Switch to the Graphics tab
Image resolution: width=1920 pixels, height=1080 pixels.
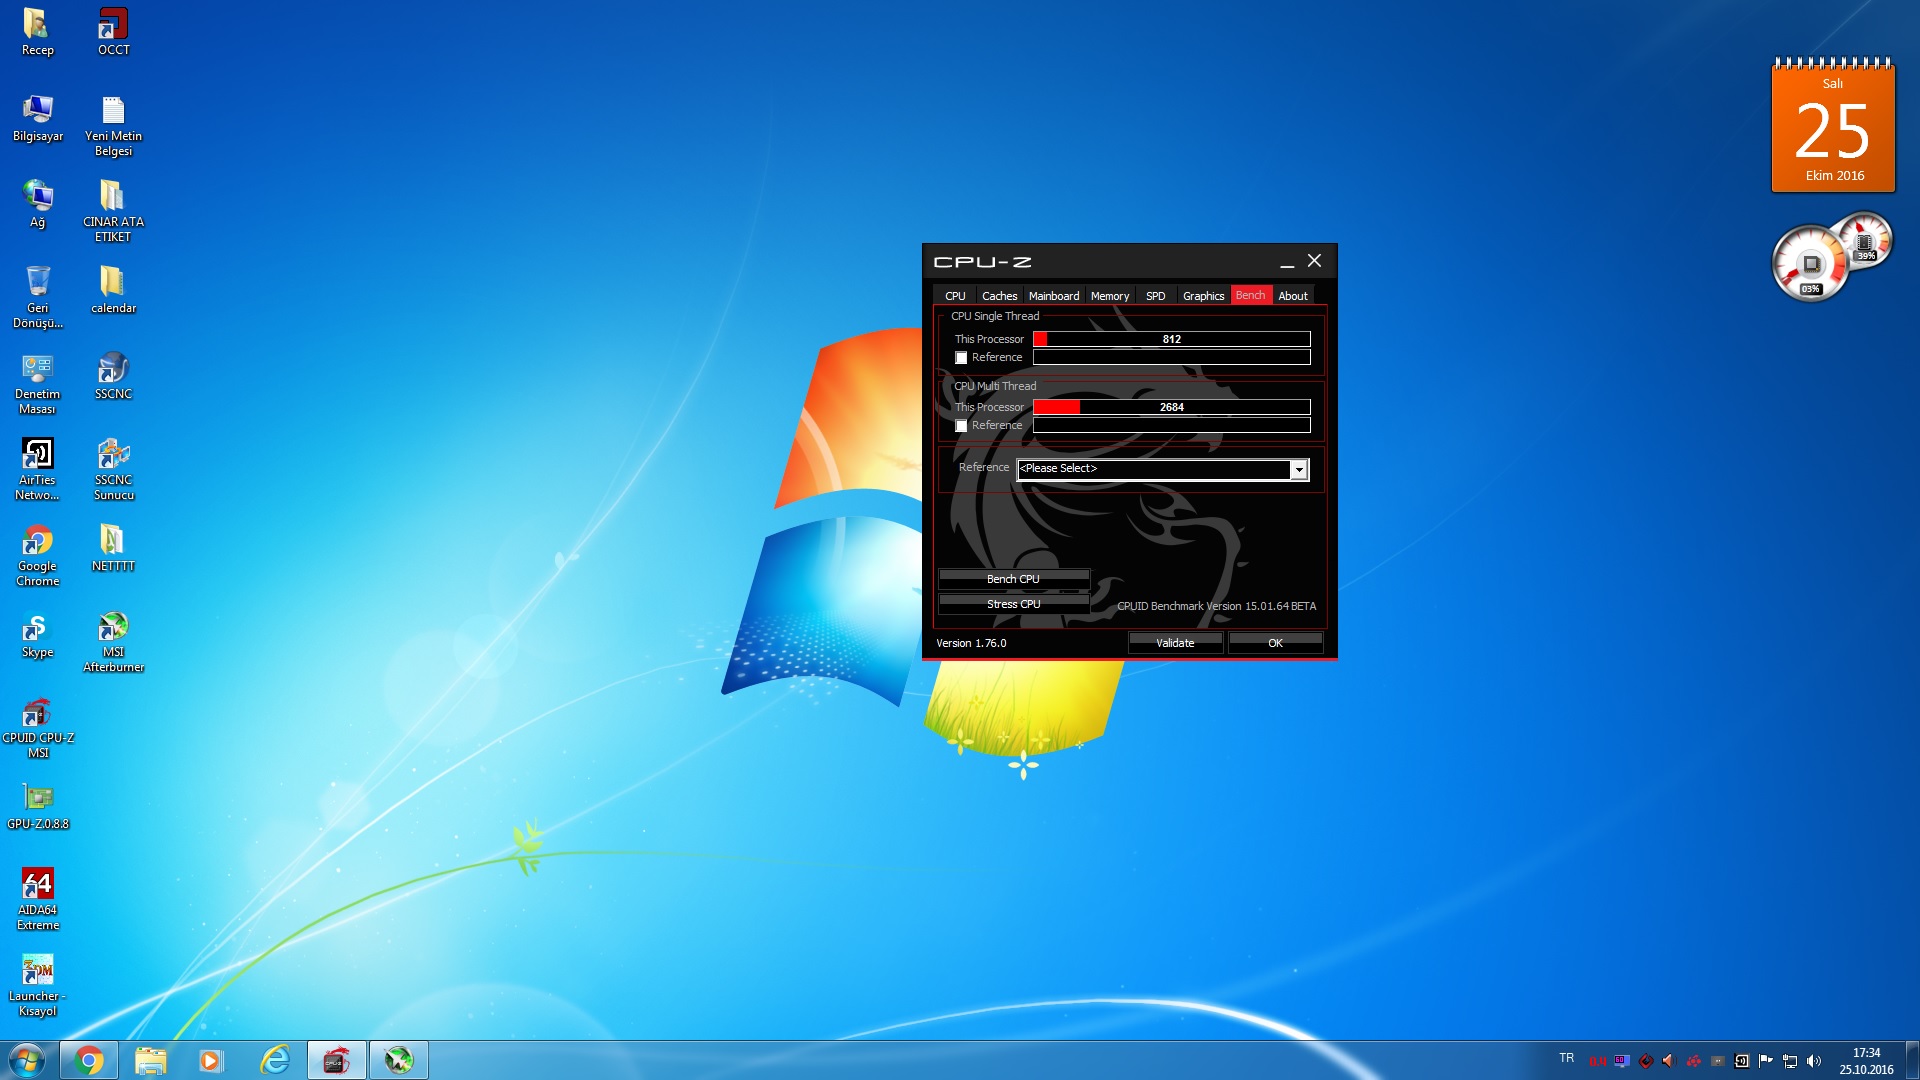point(1203,296)
